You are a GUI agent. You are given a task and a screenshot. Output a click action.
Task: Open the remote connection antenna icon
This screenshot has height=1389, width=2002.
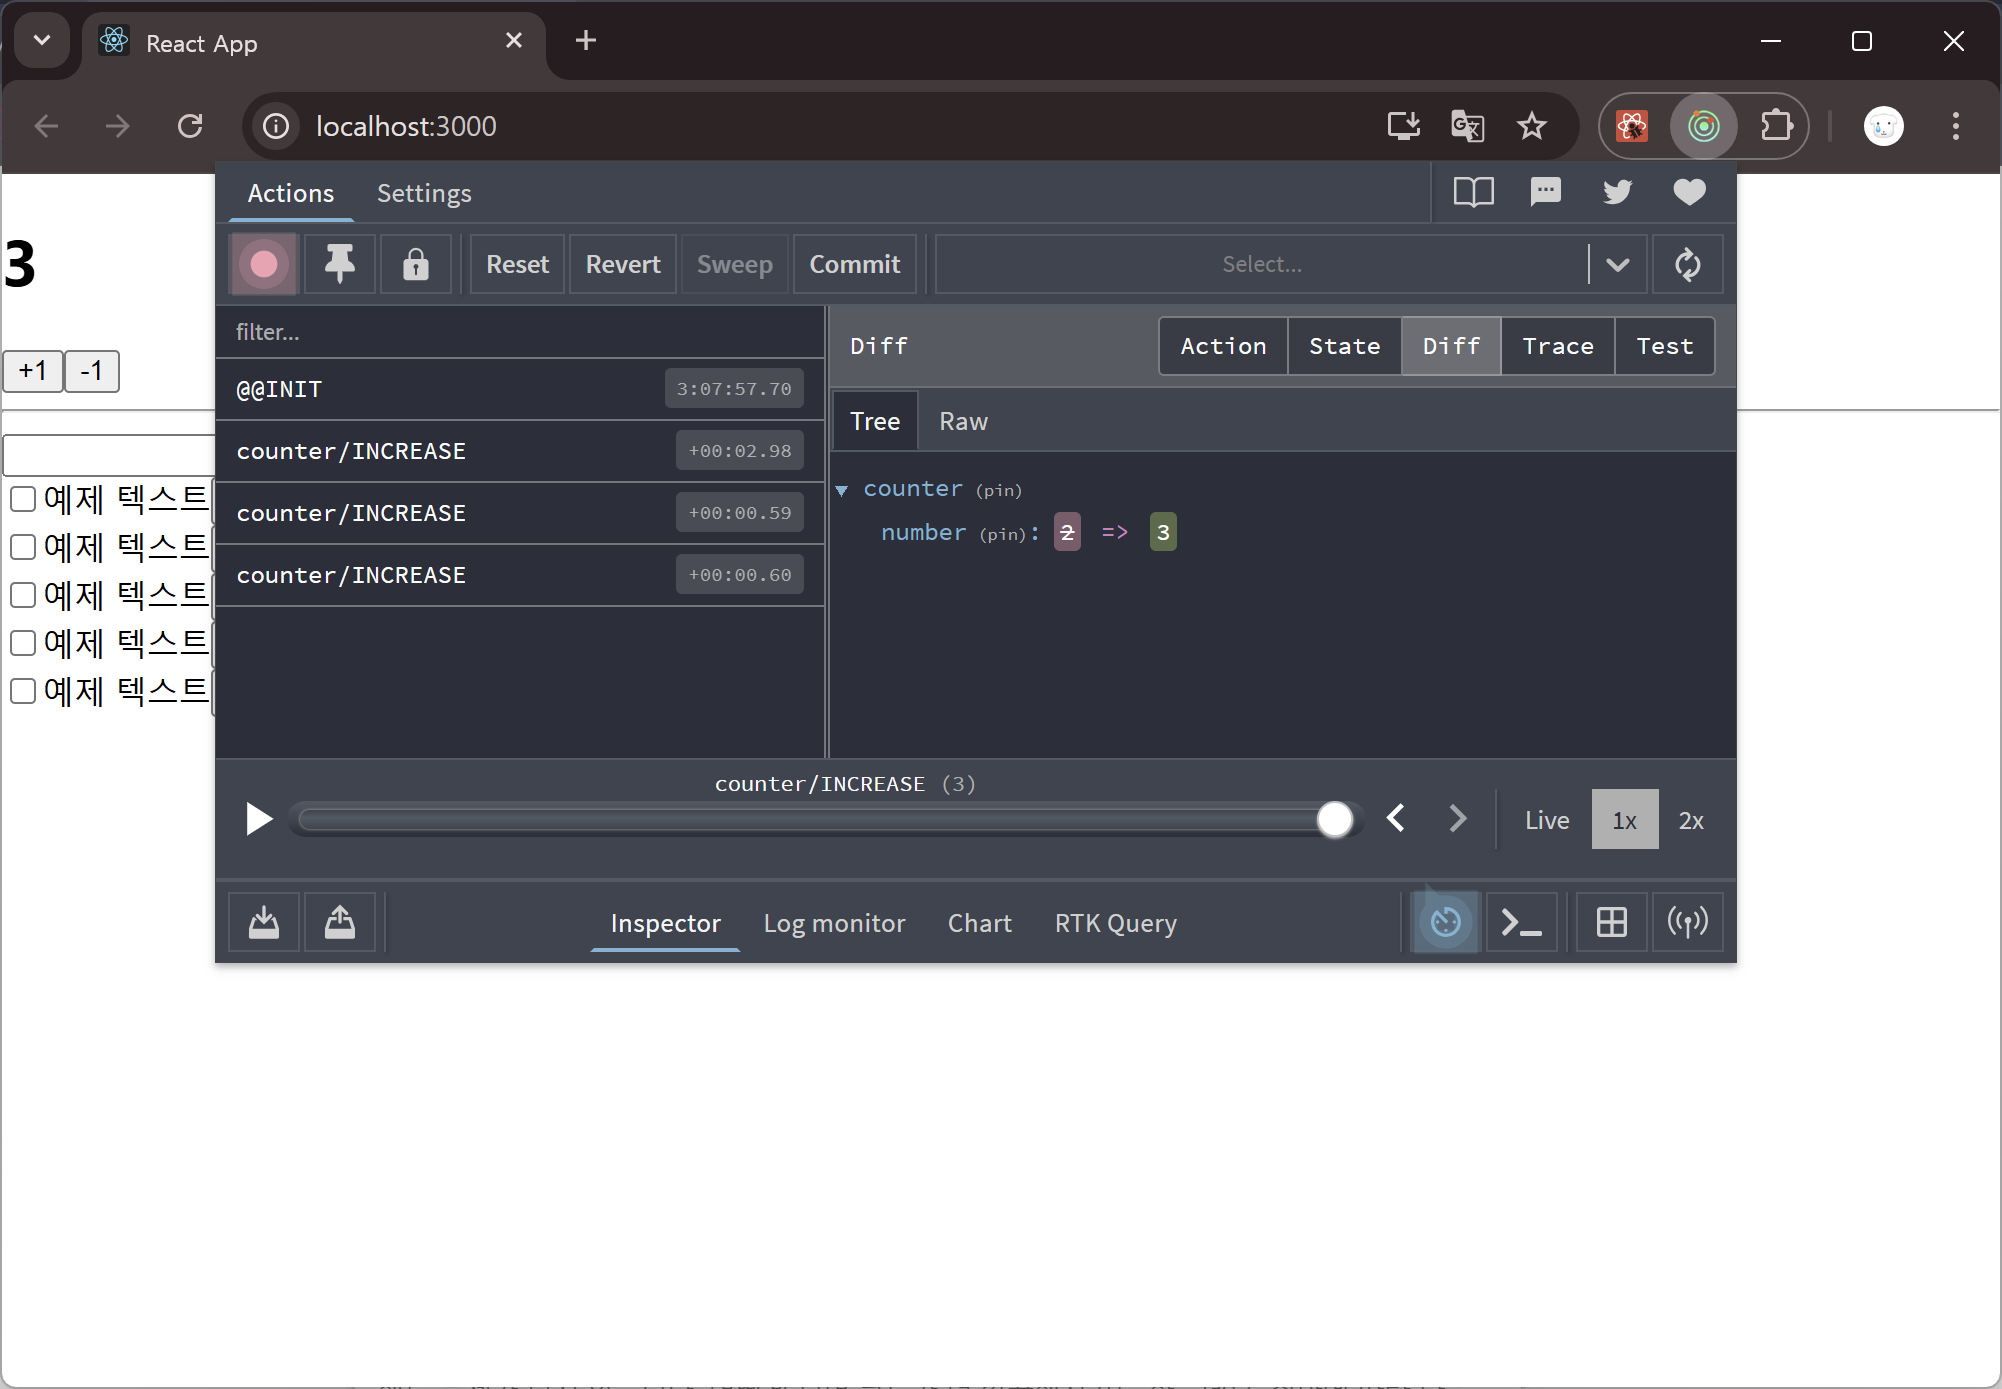click(x=1687, y=922)
